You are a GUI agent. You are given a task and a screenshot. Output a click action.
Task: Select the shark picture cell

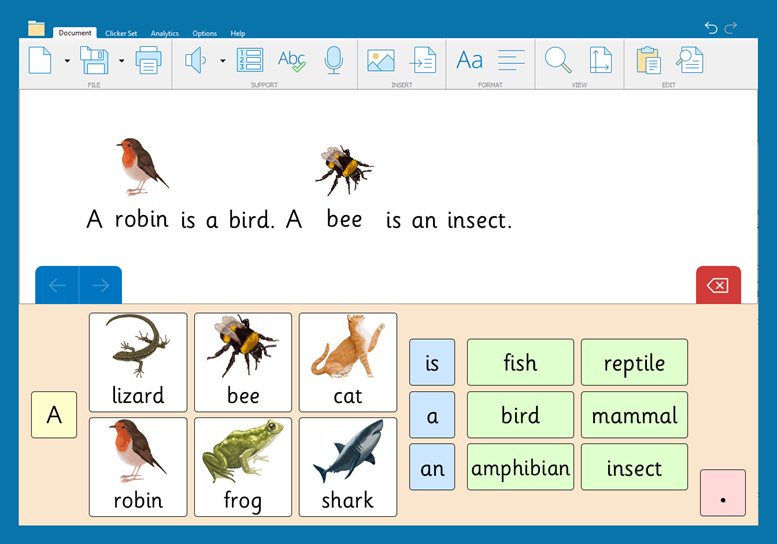[348, 467]
